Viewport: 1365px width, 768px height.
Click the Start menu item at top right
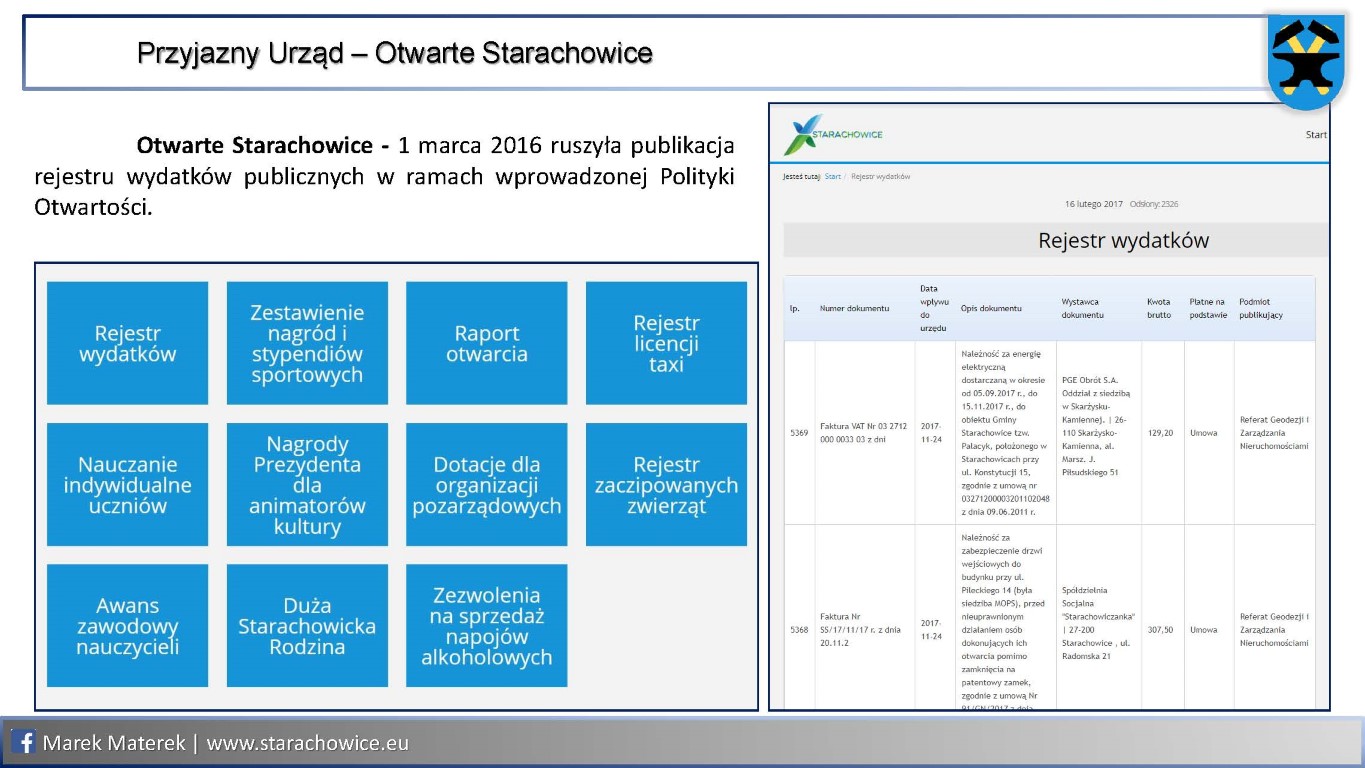1316,135
